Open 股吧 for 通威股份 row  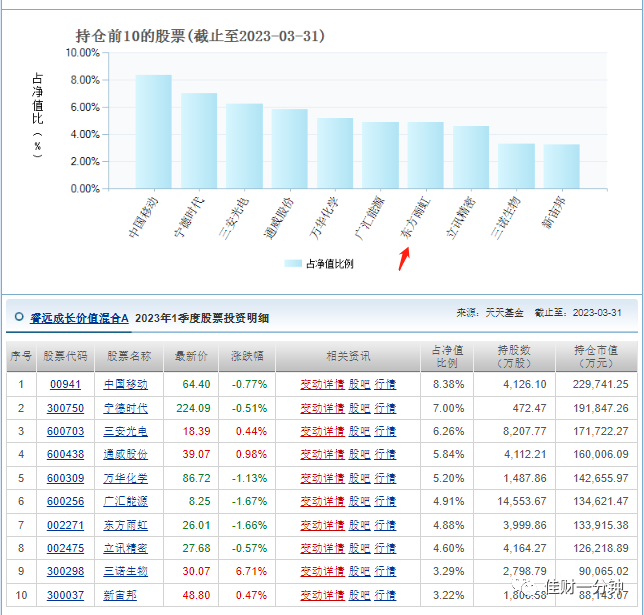359,454
